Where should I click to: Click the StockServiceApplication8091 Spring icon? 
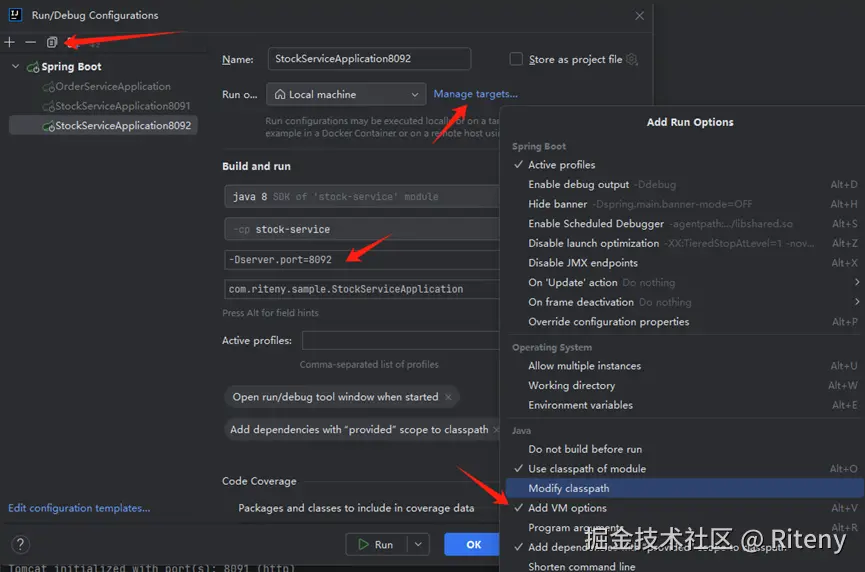pos(49,106)
